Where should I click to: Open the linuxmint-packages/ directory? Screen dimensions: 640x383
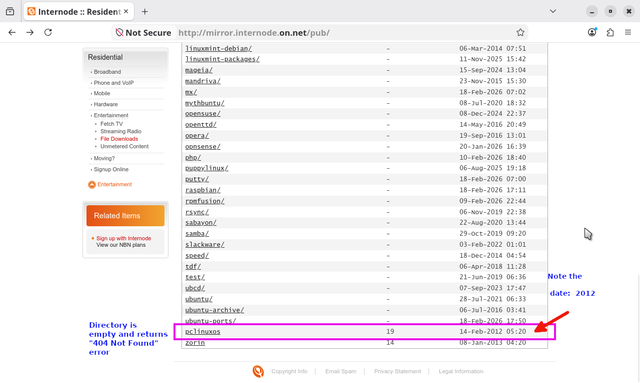[x=222, y=59]
